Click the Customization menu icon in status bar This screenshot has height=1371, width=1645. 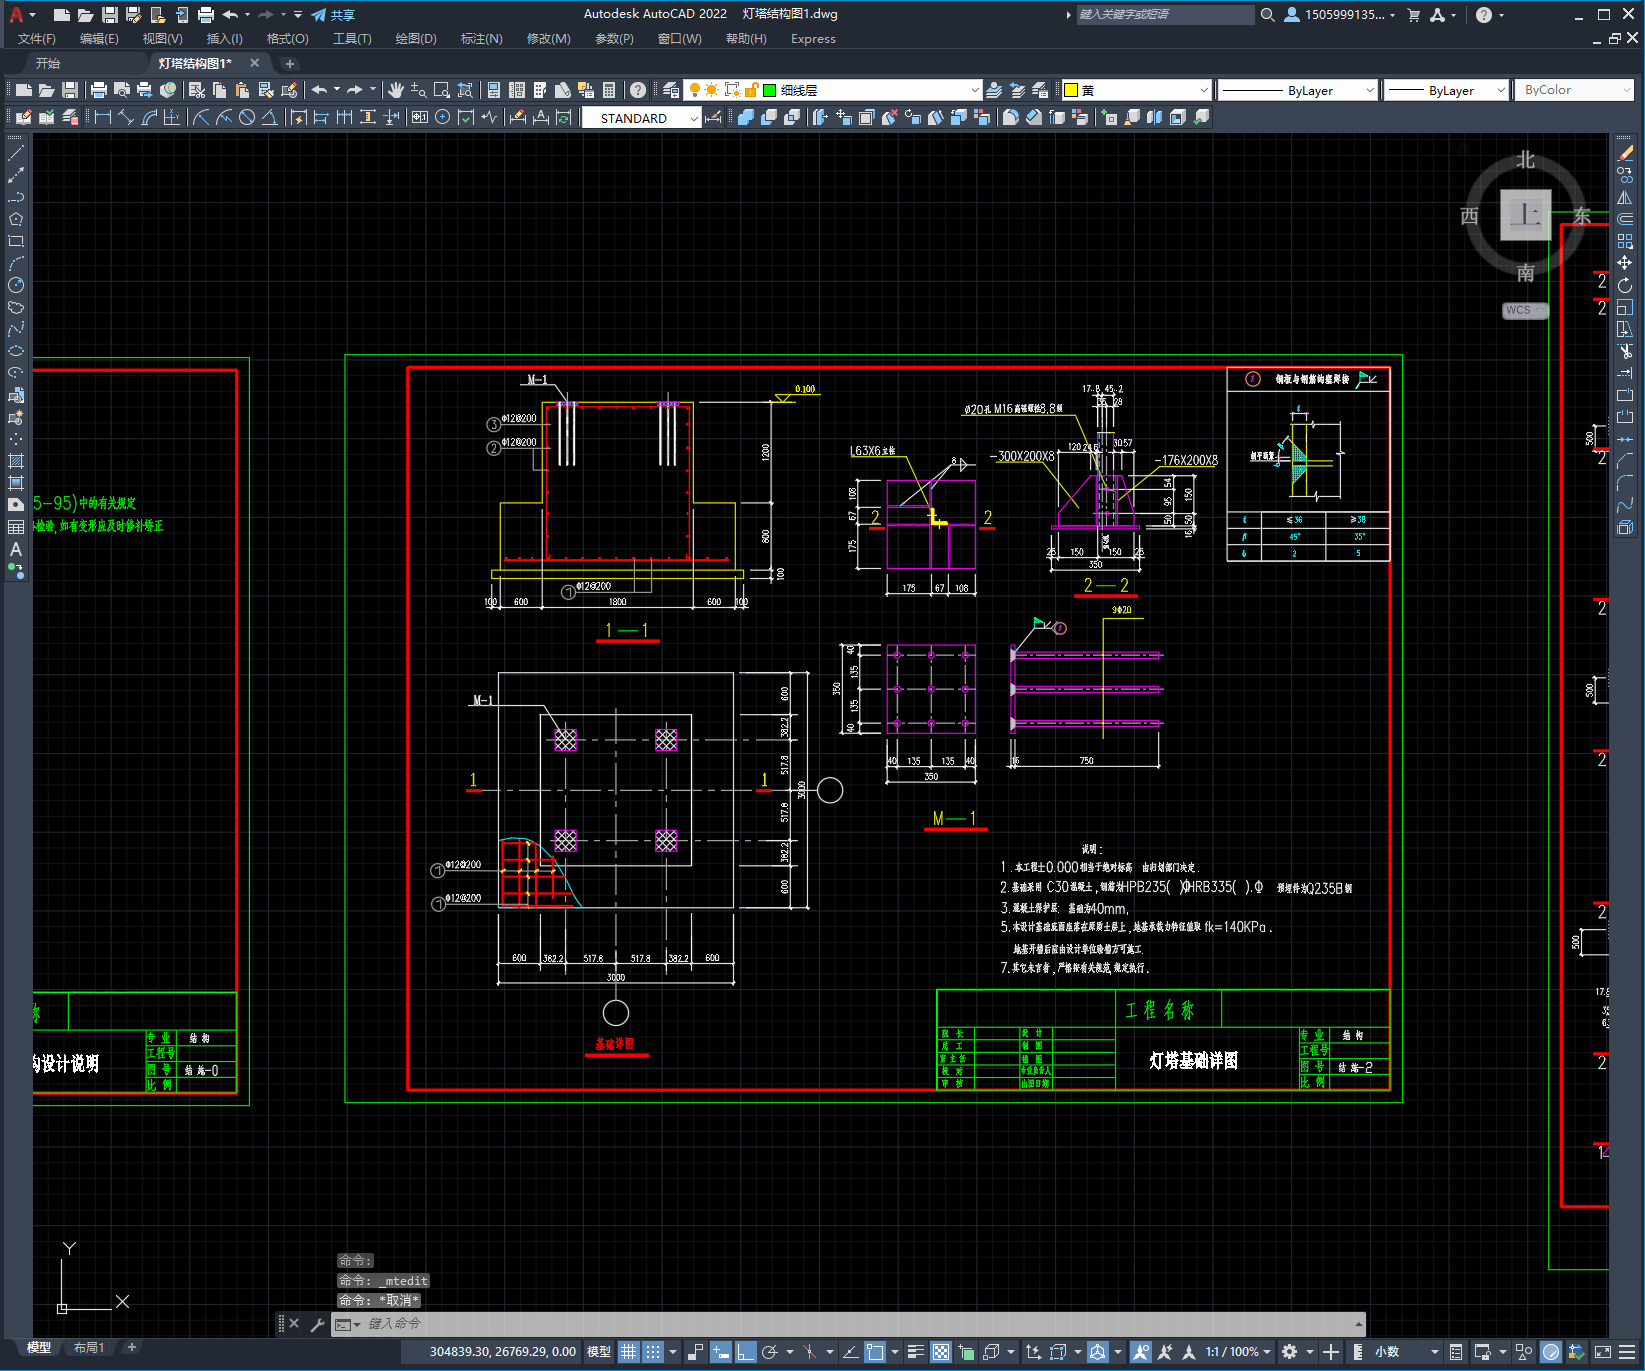click(x=1628, y=1352)
